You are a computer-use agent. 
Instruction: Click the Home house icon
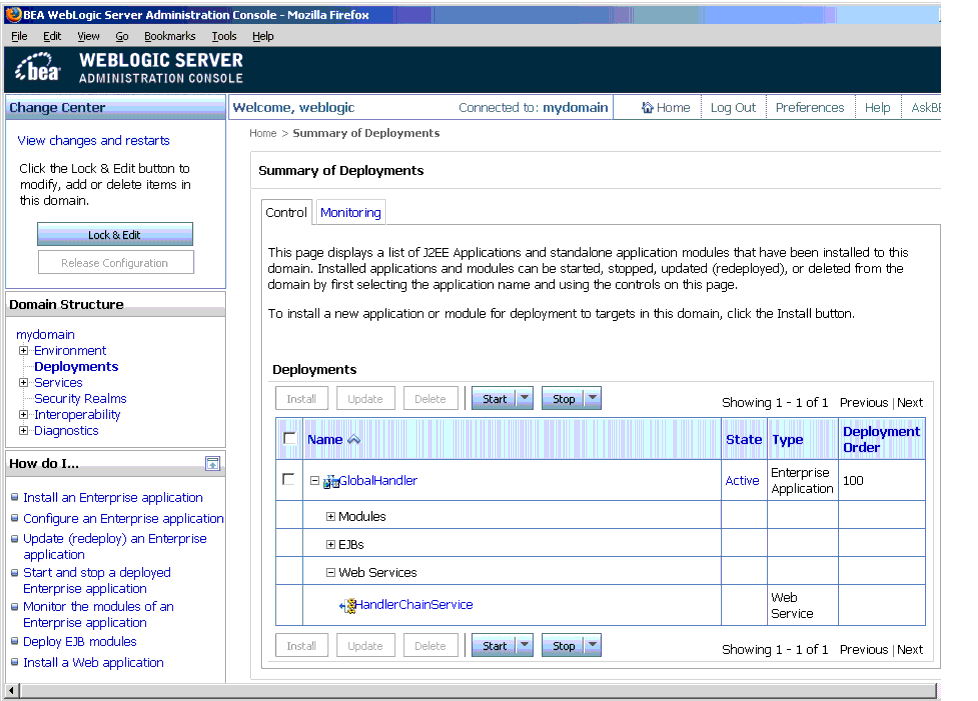click(x=647, y=107)
